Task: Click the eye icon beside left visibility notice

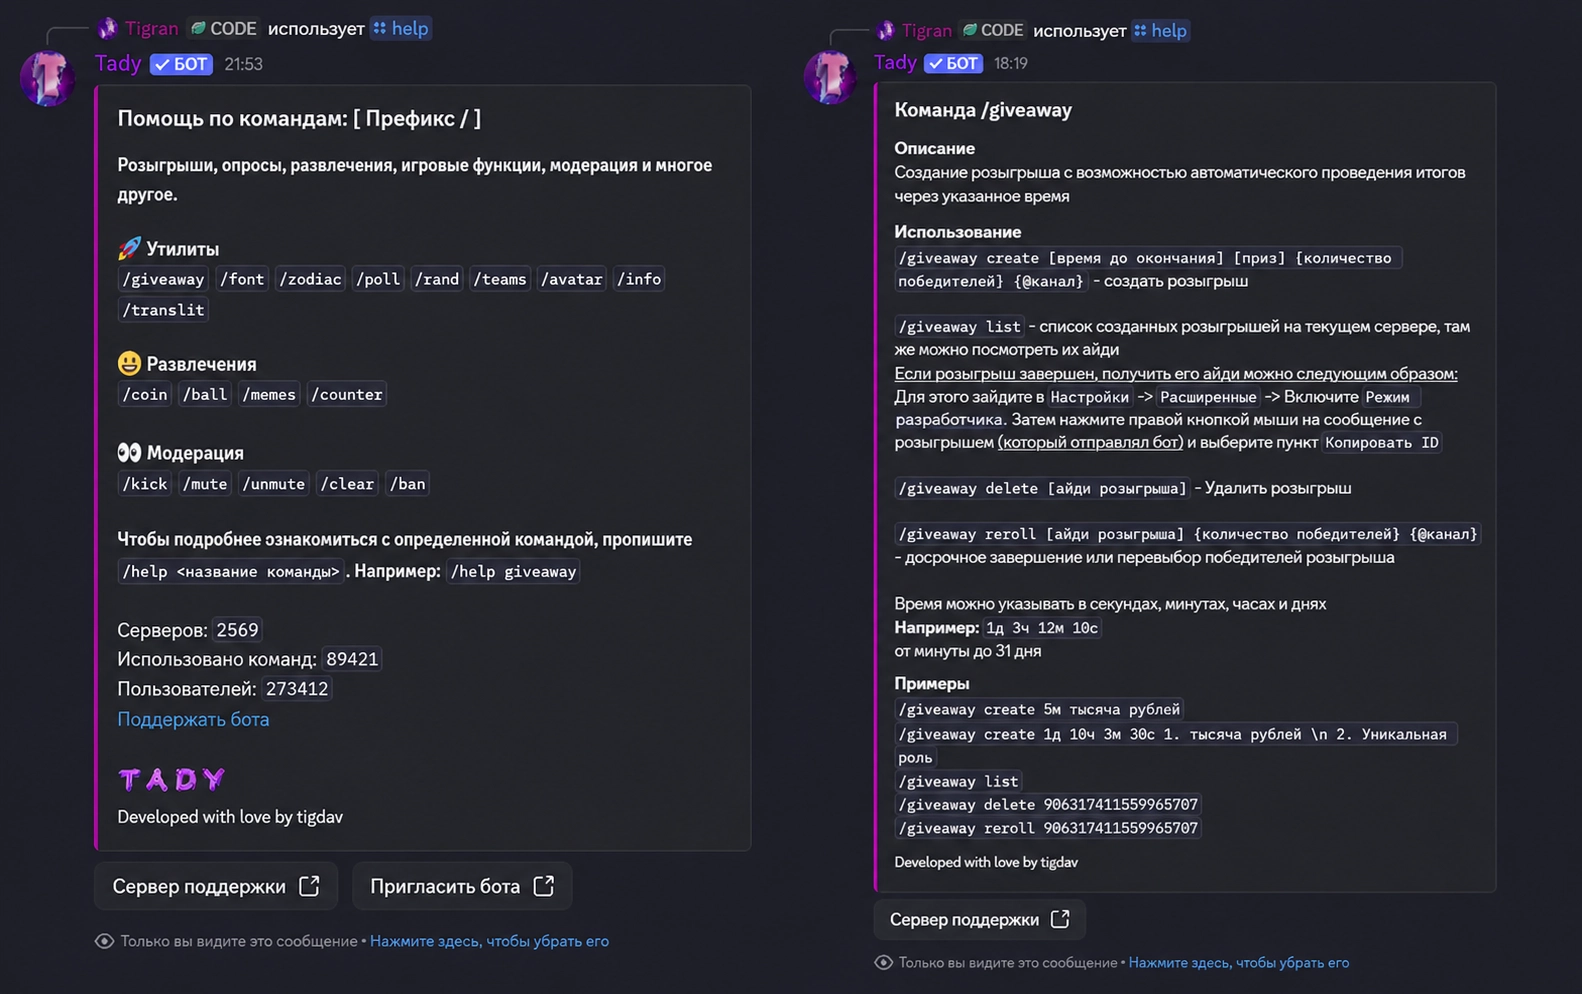Action: point(104,941)
